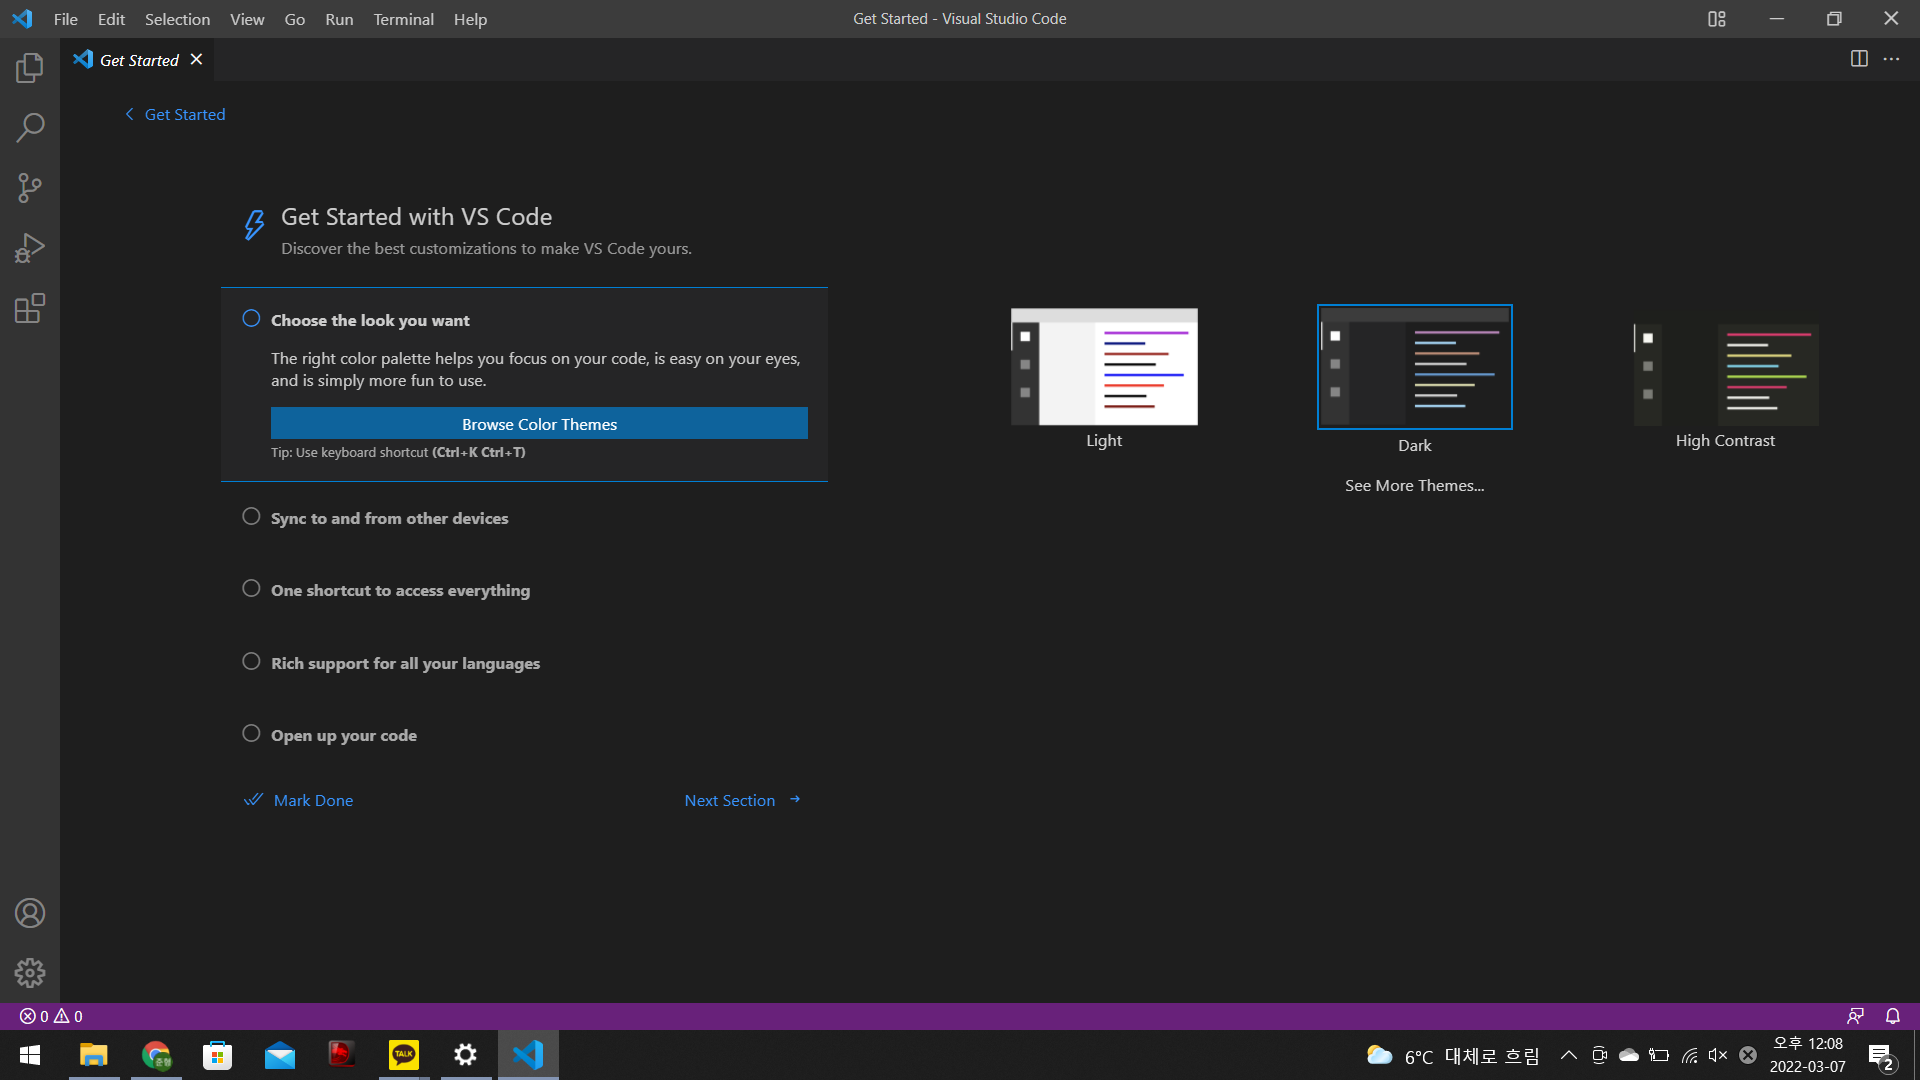1920x1080 pixels.
Task: Expand the 'Open up your code' section
Action: pos(343,735)
